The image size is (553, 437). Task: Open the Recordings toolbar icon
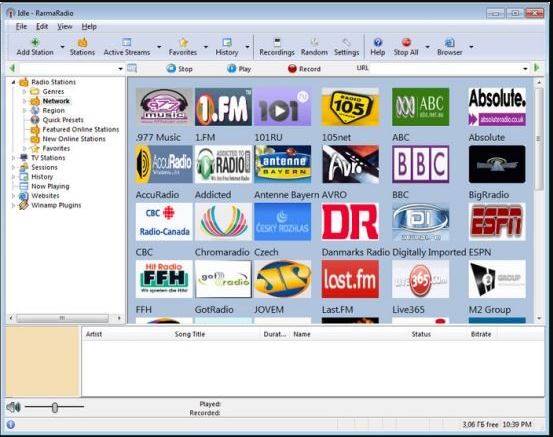(x=278, y=42)
